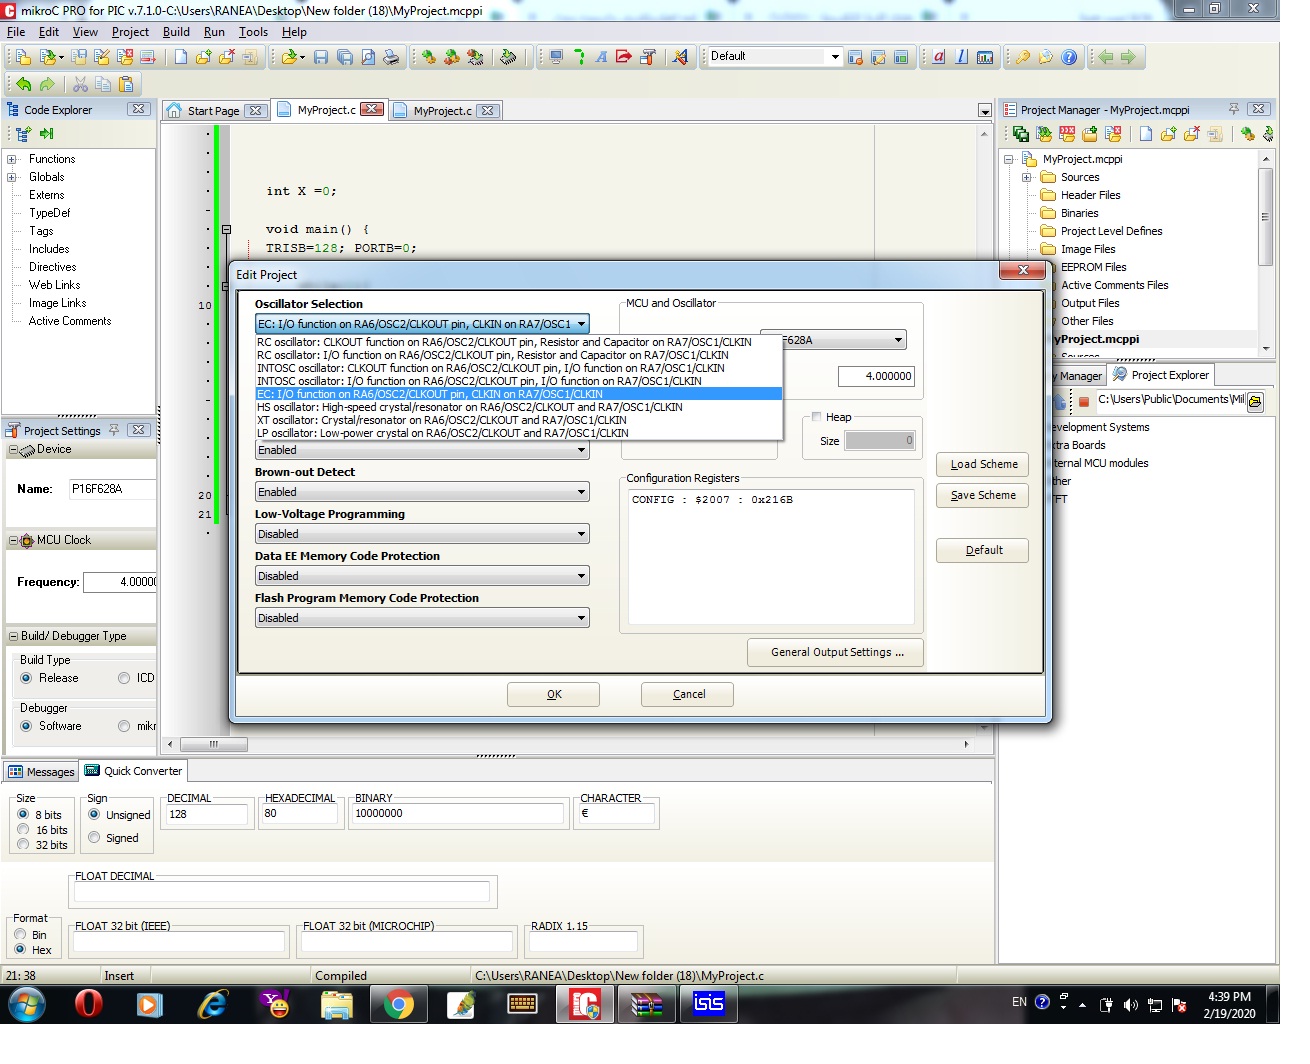Click the Print icon
This screenshot has height=1064, width=1310.
point(391,57)
